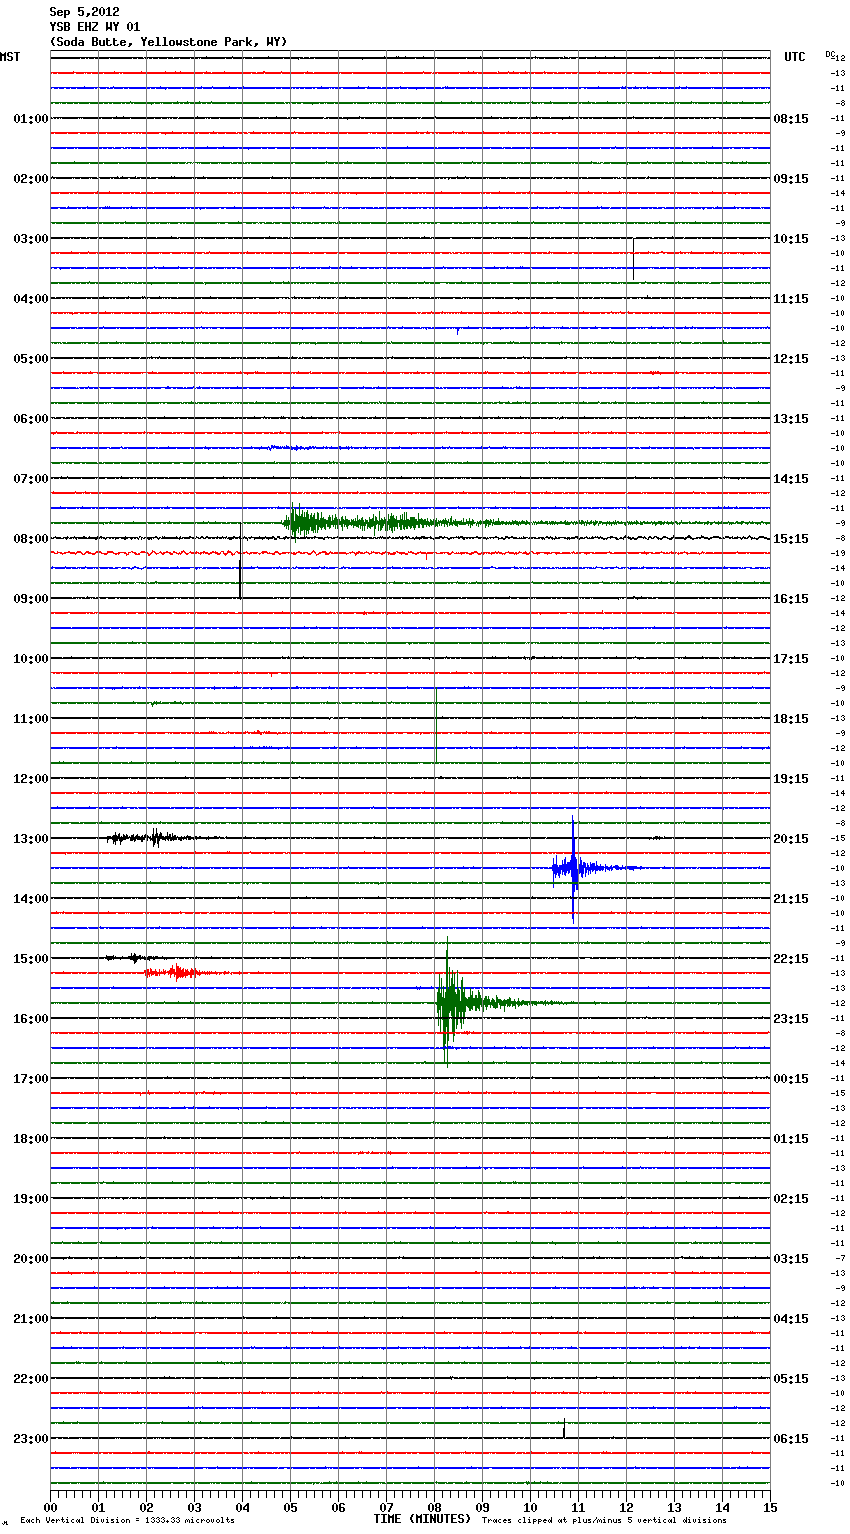Click the 07:00 MST time label
850x1534 pixels.
(30, 478)
